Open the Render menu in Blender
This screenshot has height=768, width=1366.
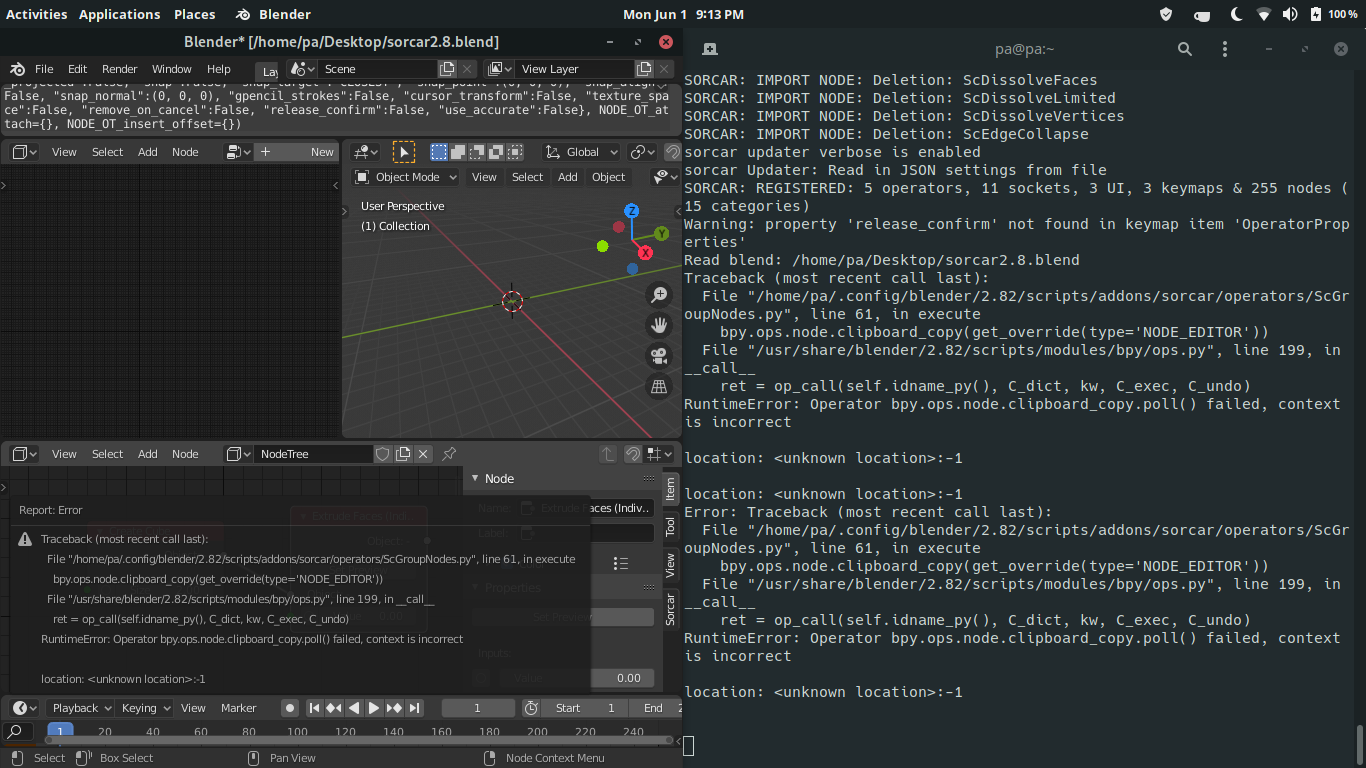120,69
